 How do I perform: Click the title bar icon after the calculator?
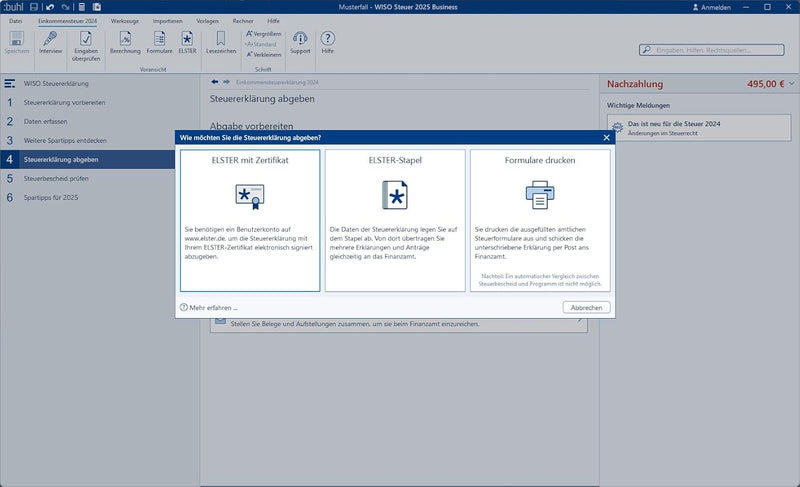click(97, 7)
